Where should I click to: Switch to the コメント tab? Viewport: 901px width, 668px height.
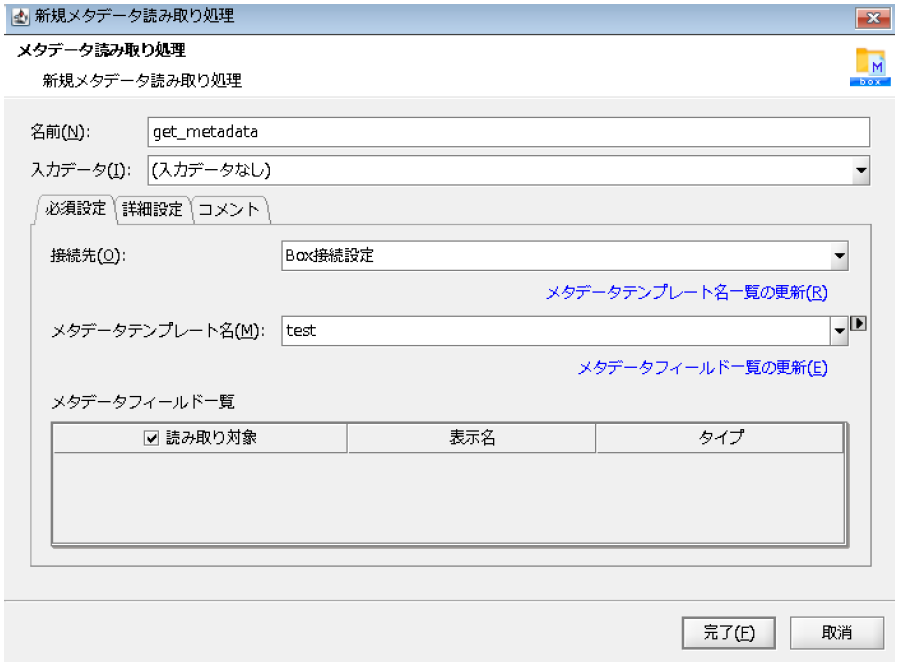[x=230, y=211]
